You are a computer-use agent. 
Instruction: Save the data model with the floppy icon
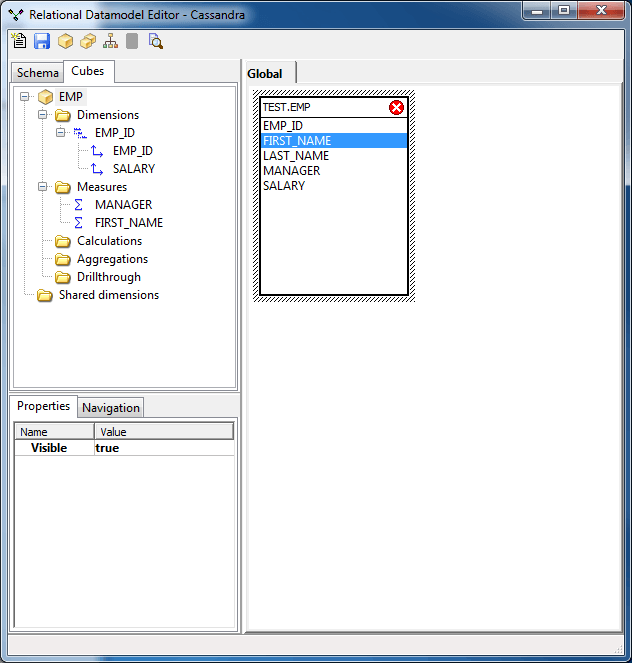tap(42, 41)
